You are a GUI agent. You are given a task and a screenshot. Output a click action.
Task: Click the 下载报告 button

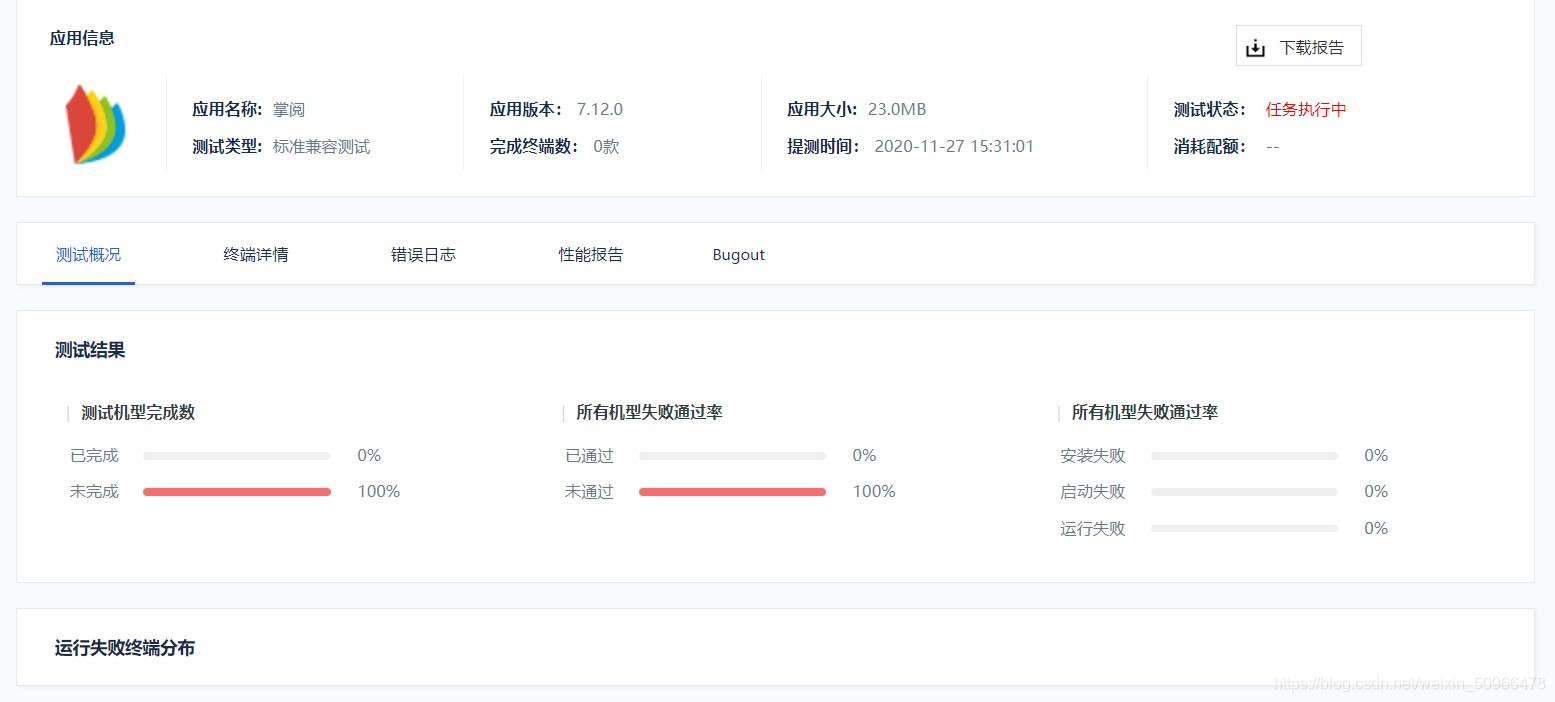pos(1298,46)
